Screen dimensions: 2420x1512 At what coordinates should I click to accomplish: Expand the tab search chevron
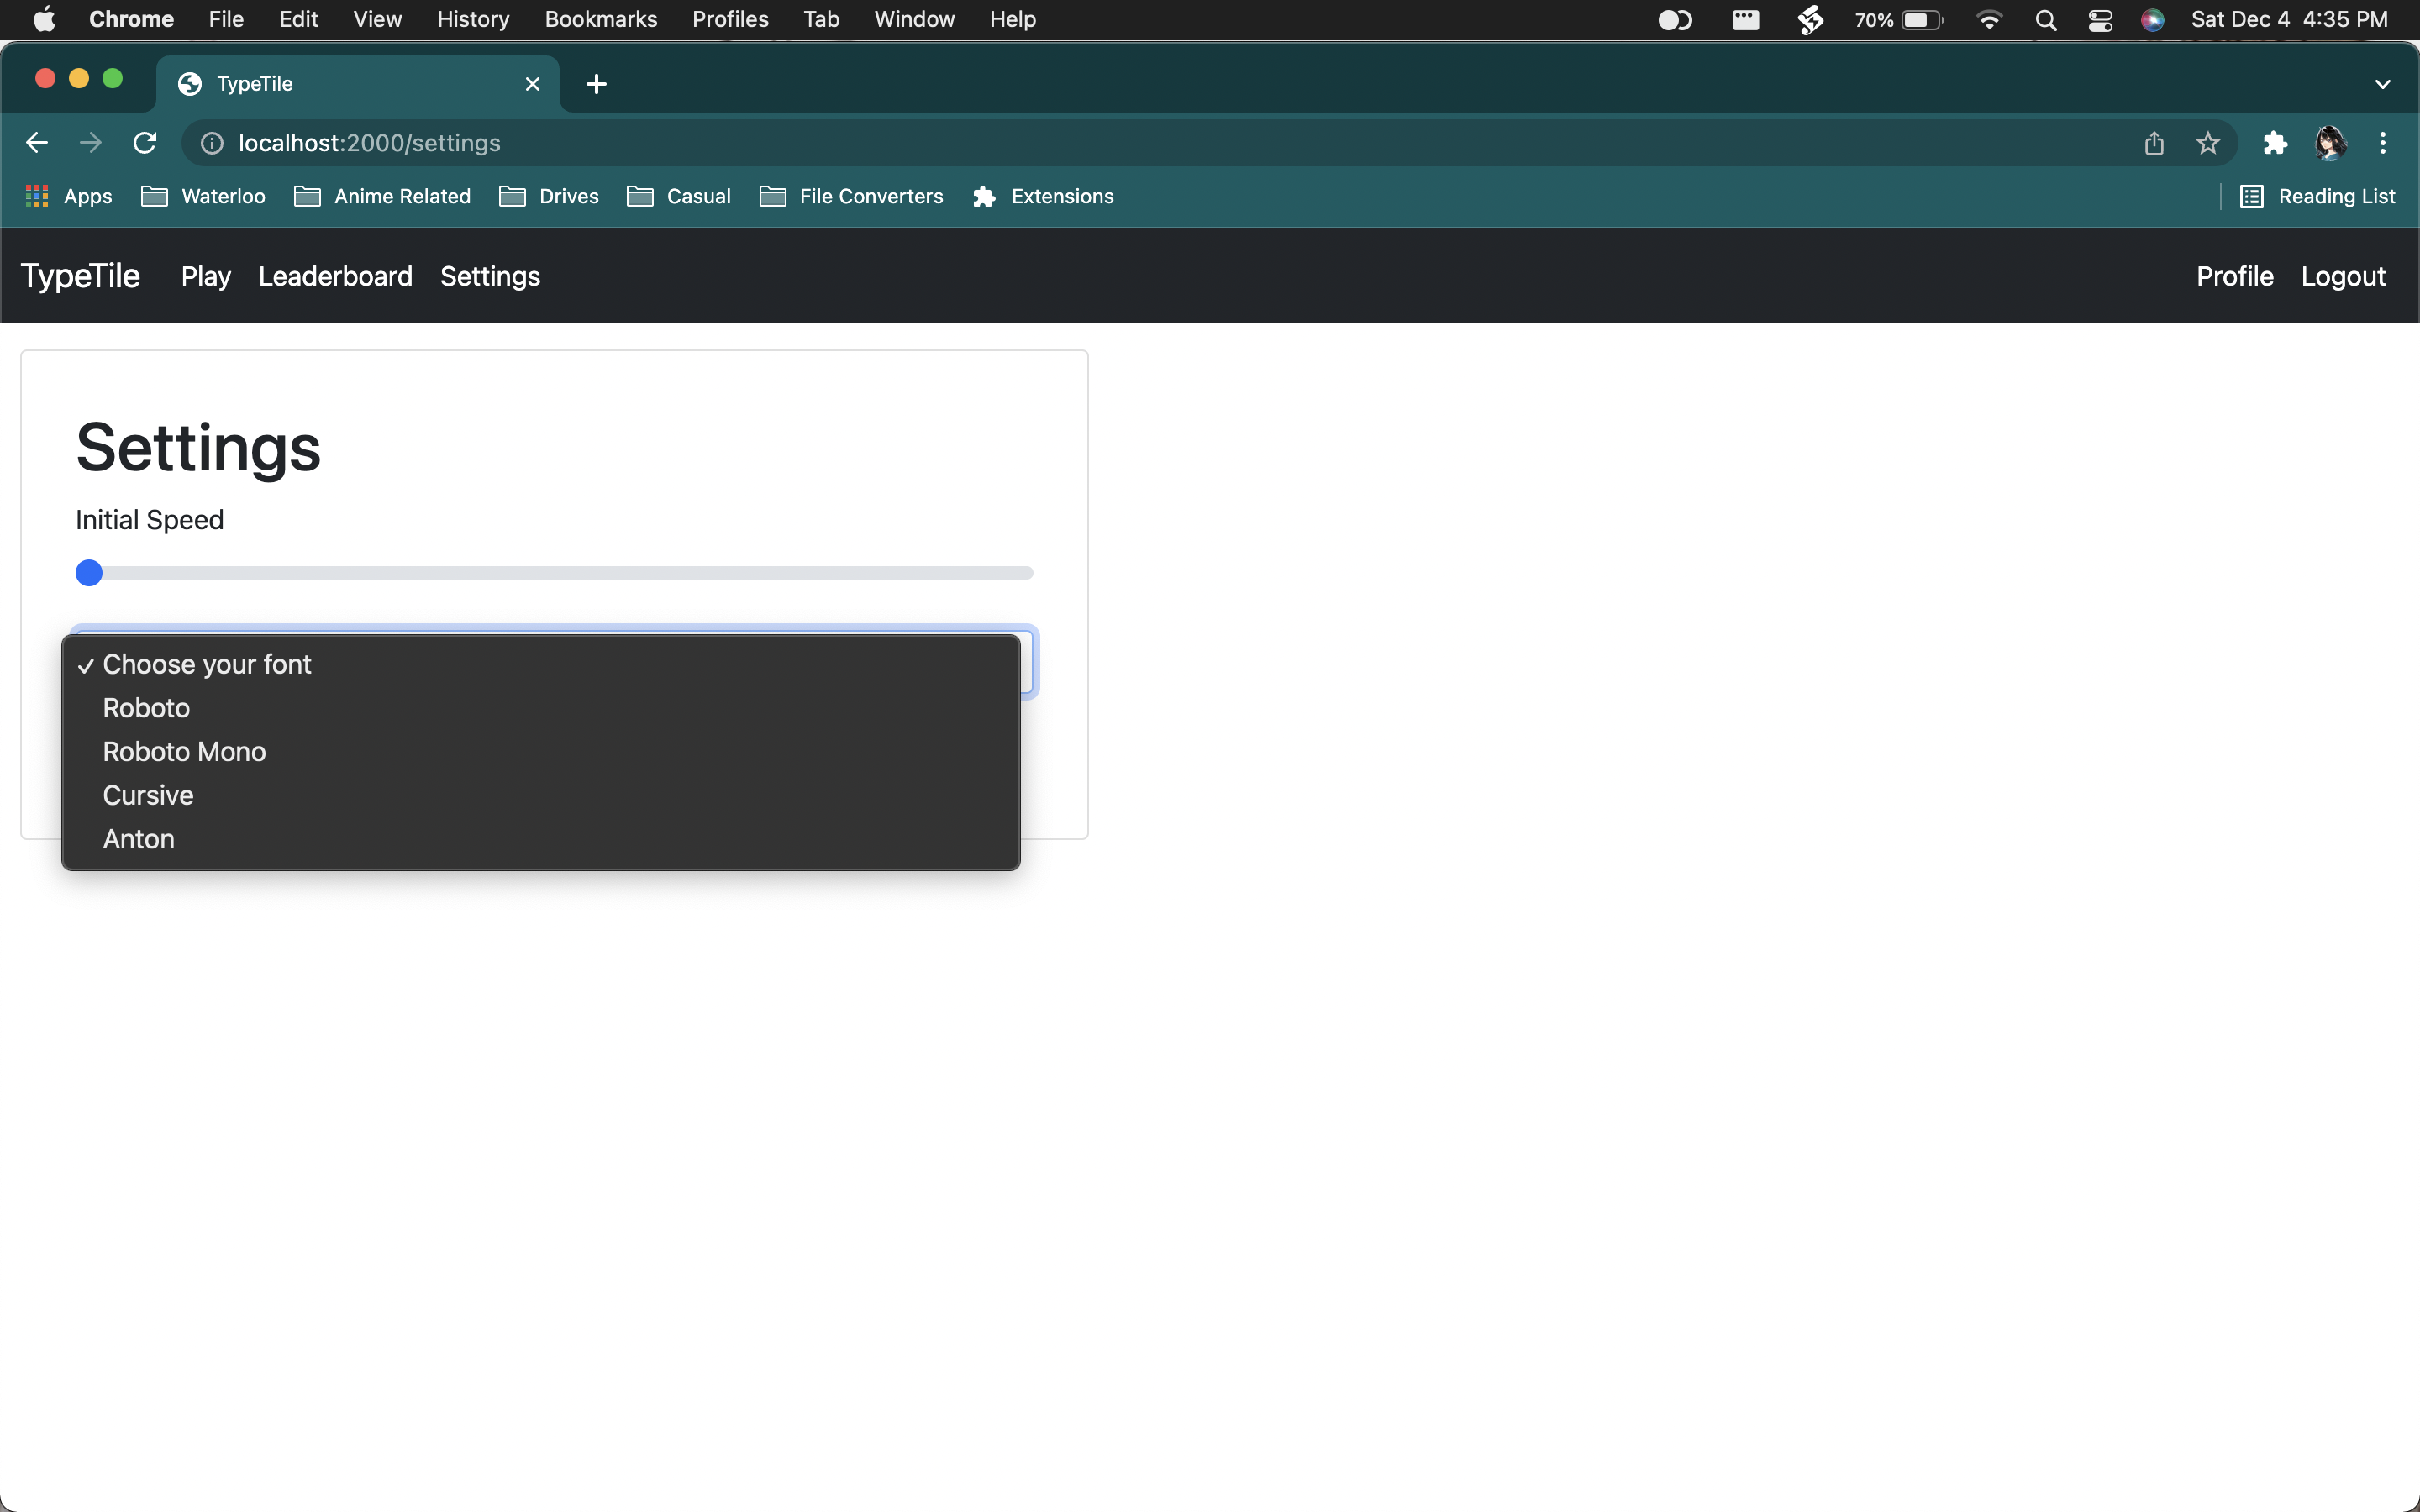(2382, 84)
